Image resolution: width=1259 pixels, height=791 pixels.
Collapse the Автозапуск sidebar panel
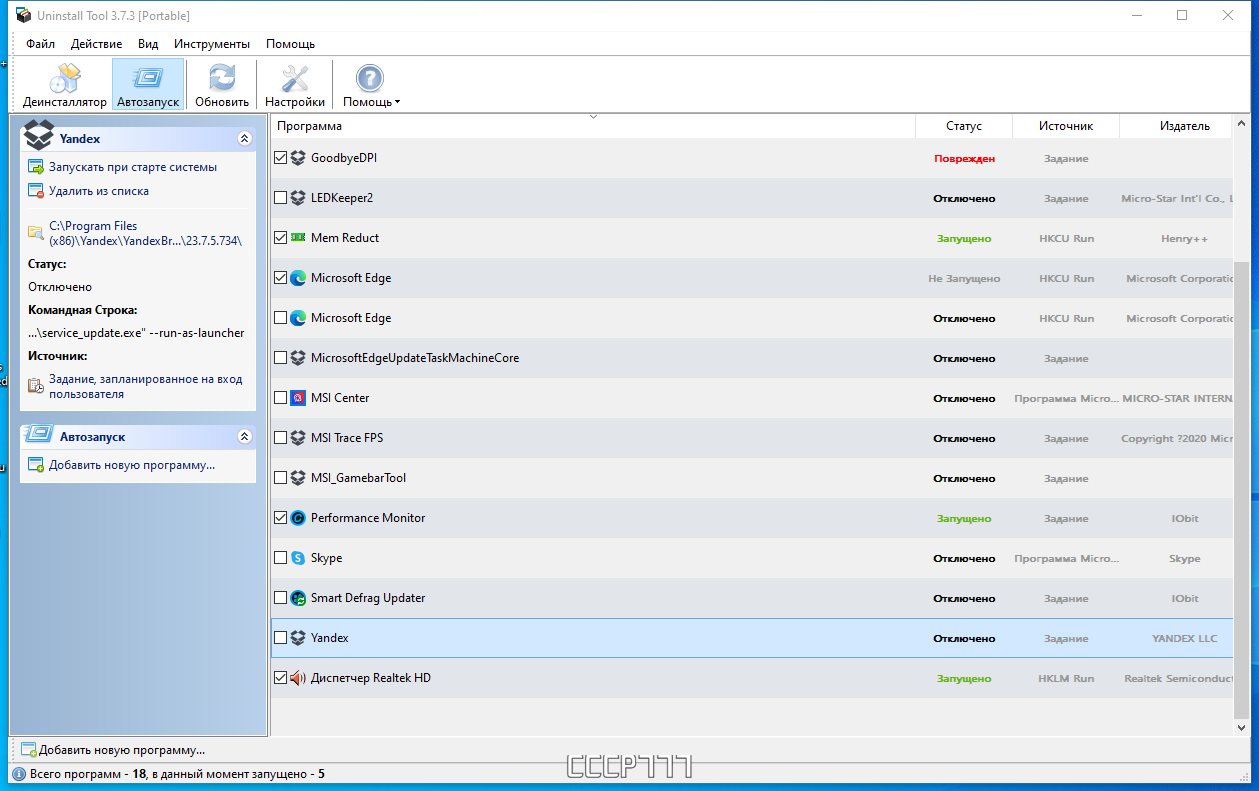point(244,437)
